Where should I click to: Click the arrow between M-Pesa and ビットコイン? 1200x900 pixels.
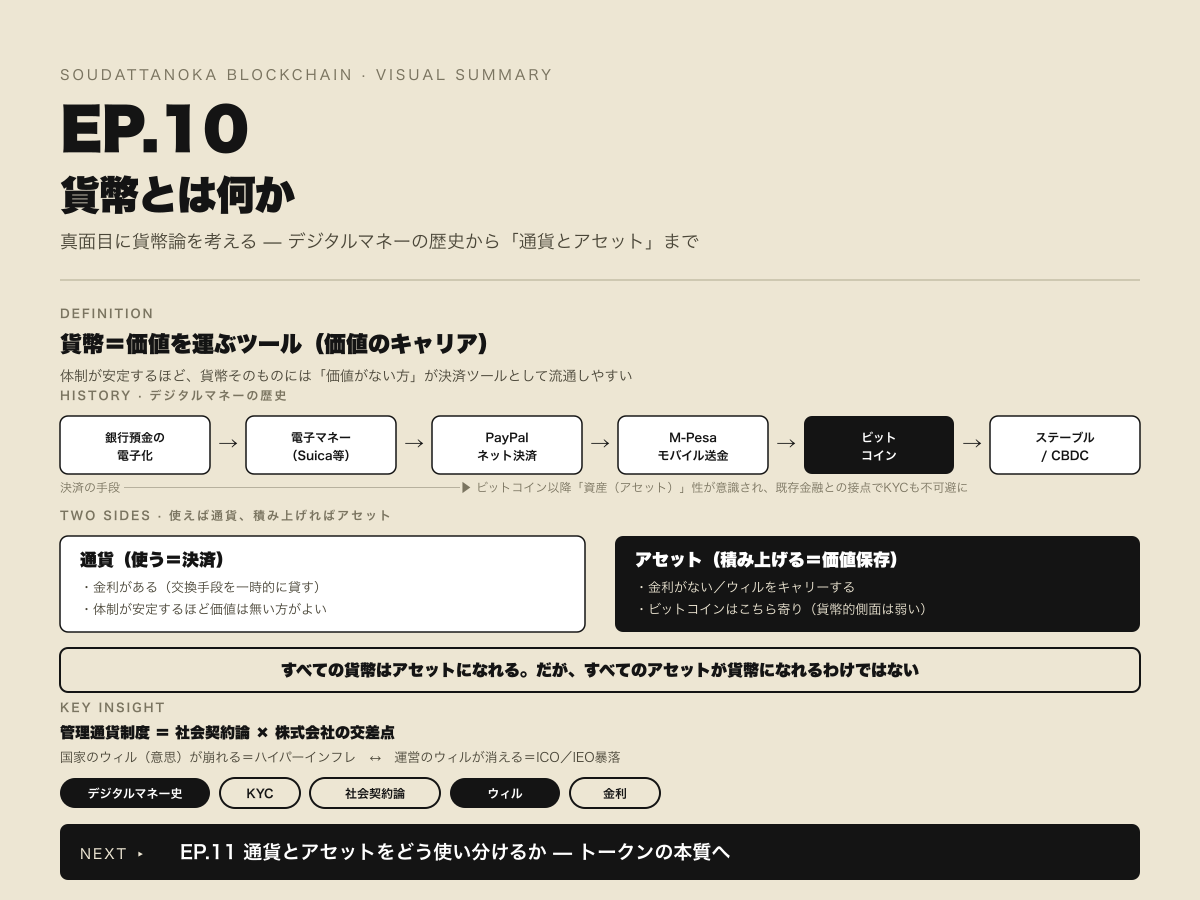[786, 444]
